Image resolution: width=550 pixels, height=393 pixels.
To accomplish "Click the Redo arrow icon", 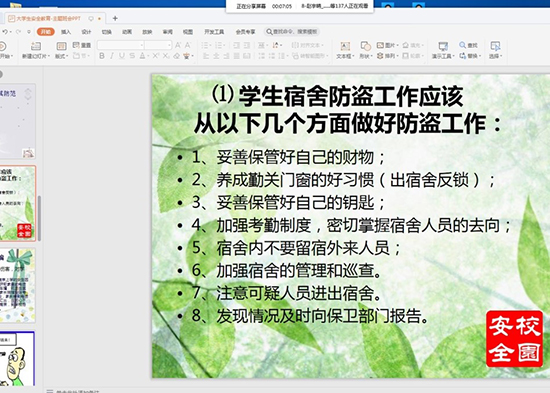I will [x=18, y=32].
